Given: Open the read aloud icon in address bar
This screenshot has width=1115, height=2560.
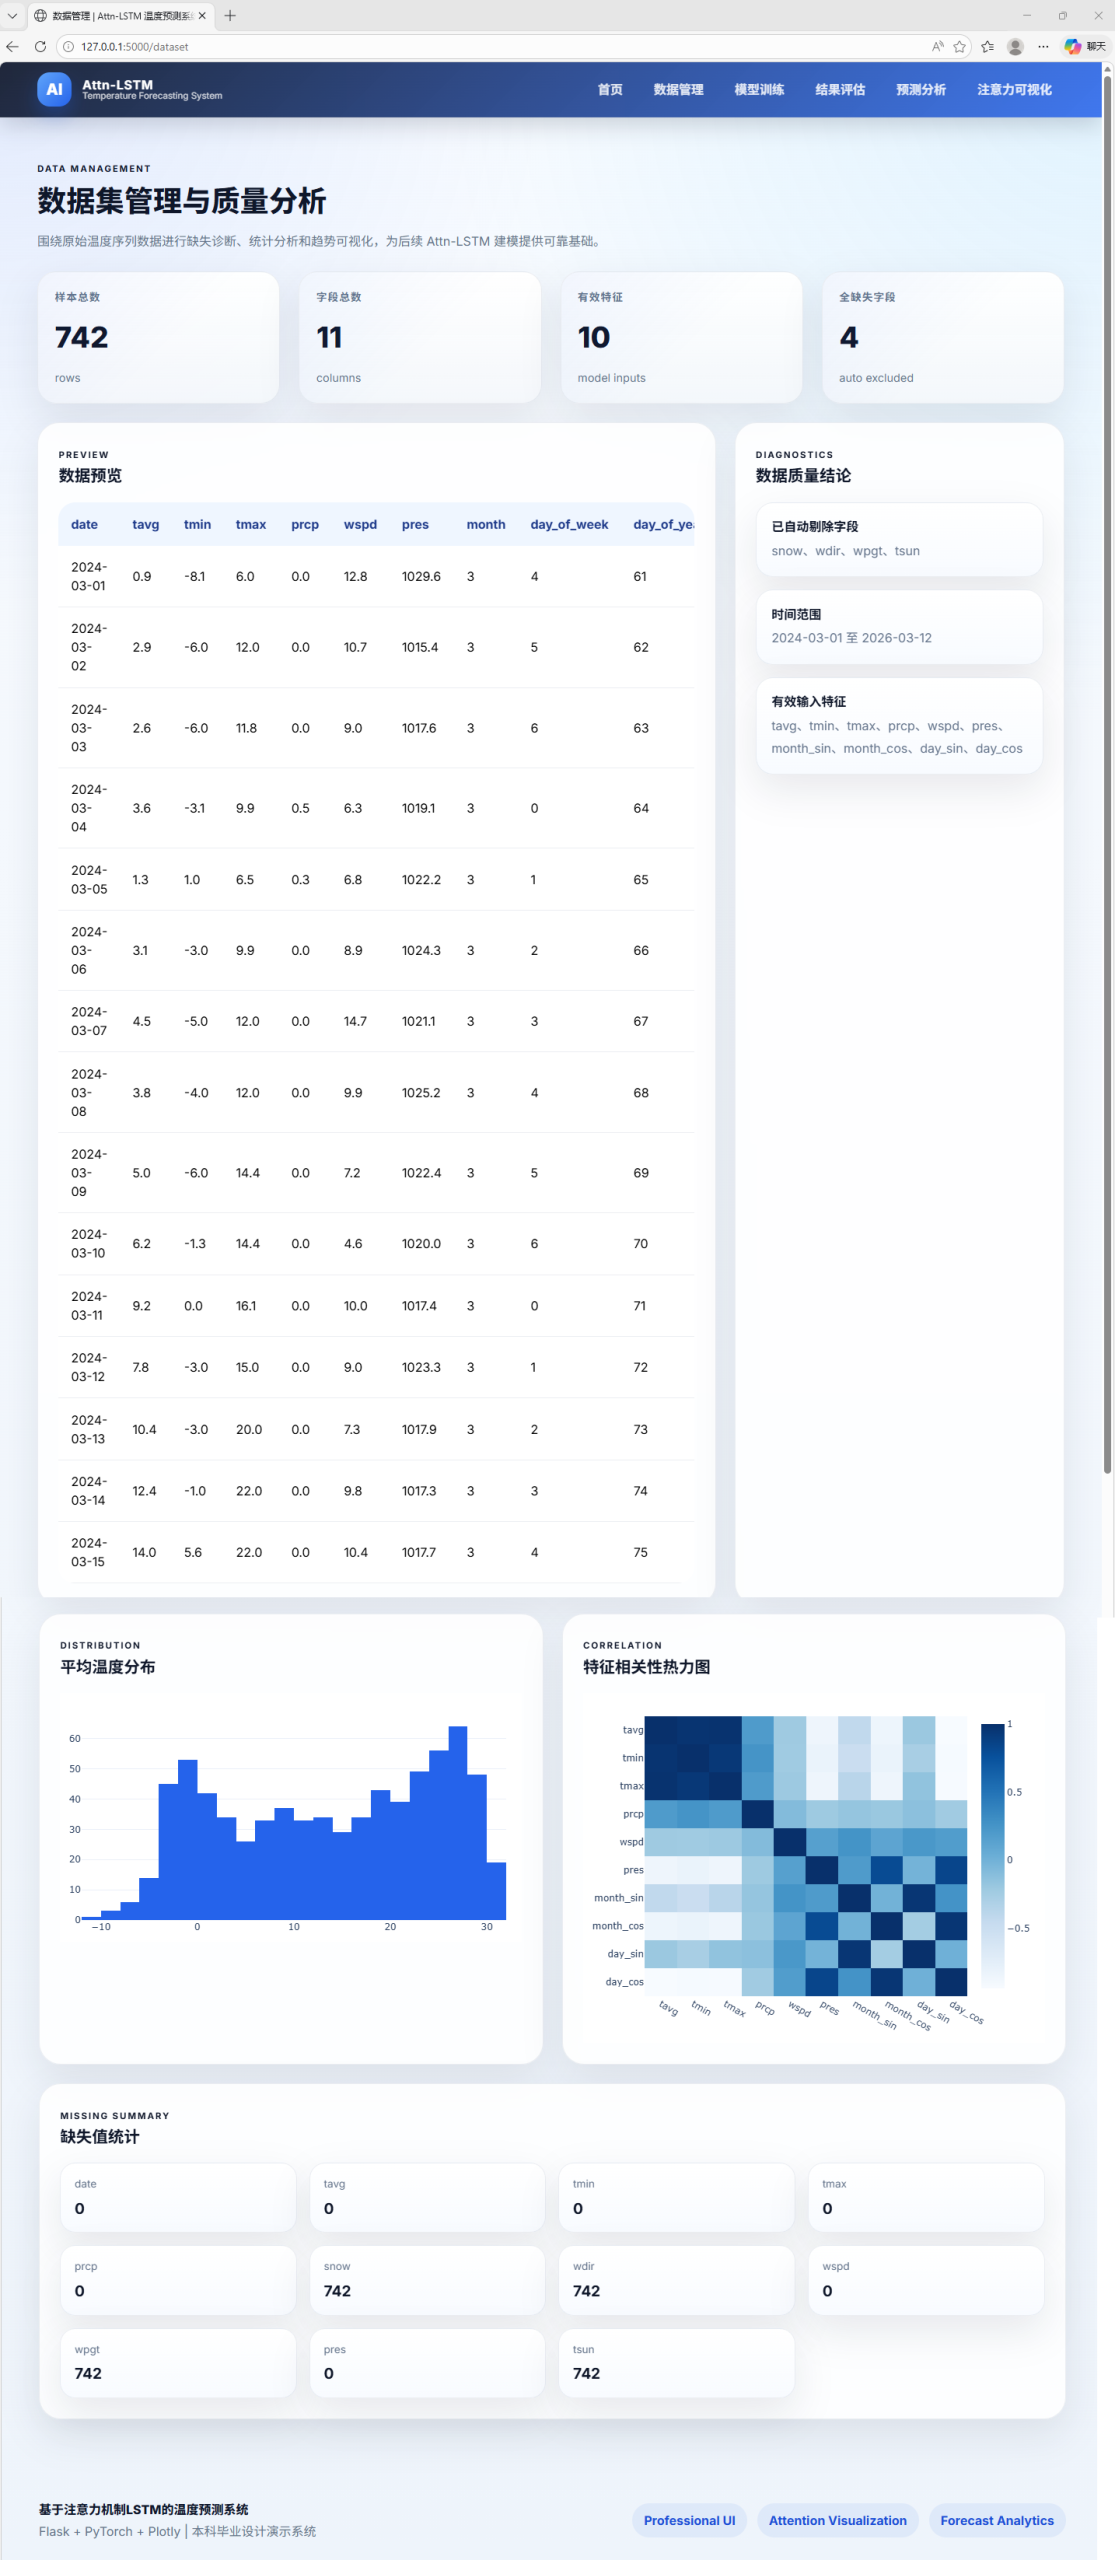Looking at the screenshot, I should pyautogui.click(x=937, y=46).
